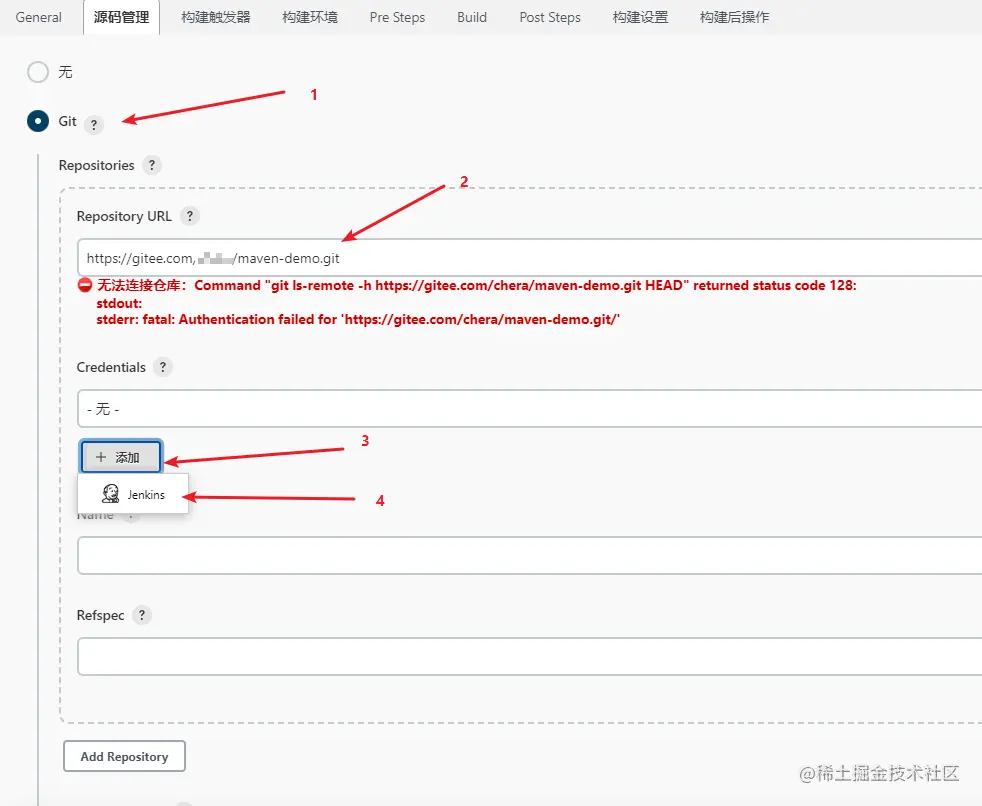Show help for Repository URL
The width and height of the screenshot is (982, 806).
(x=190, y=216)
